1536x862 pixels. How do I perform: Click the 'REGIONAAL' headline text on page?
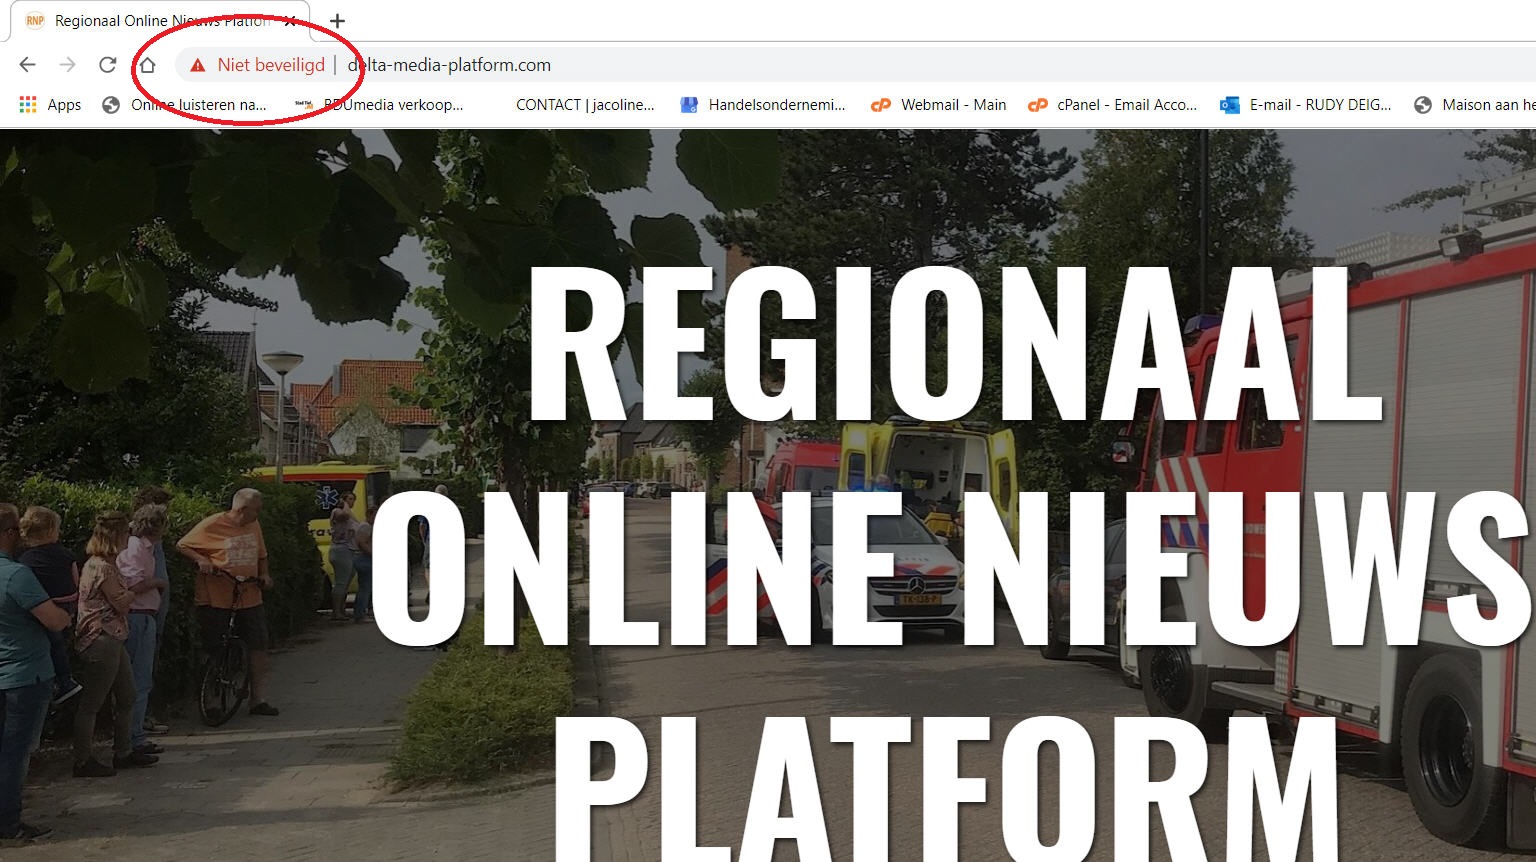[x=955, y=345]
